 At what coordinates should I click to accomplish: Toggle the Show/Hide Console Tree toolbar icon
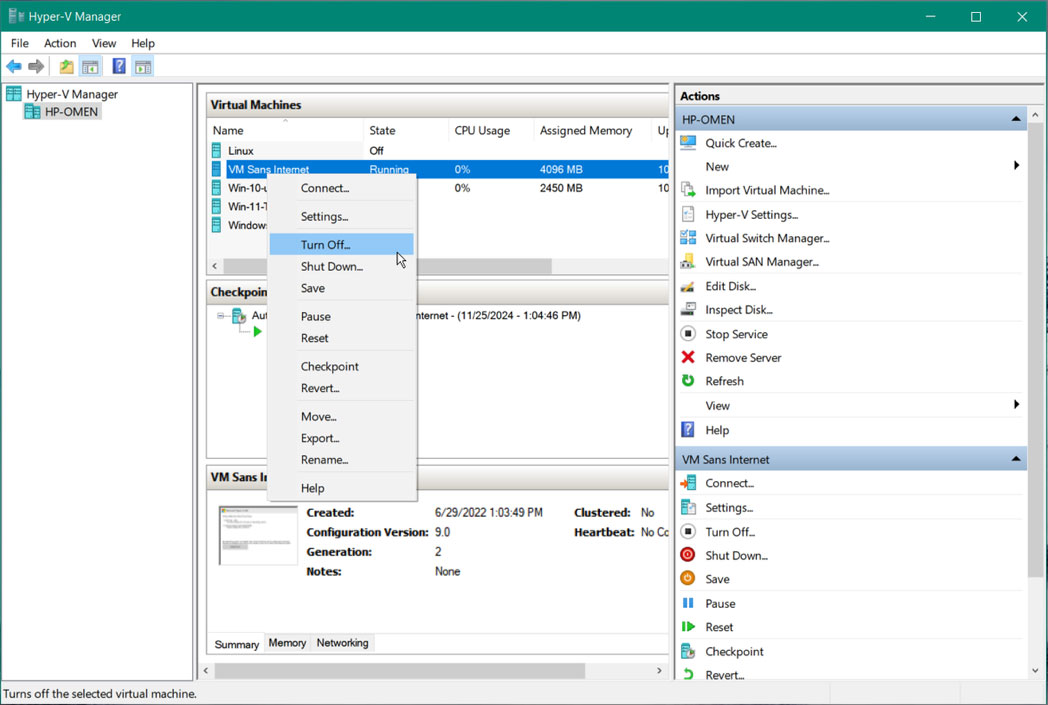[x=90, y=66]
